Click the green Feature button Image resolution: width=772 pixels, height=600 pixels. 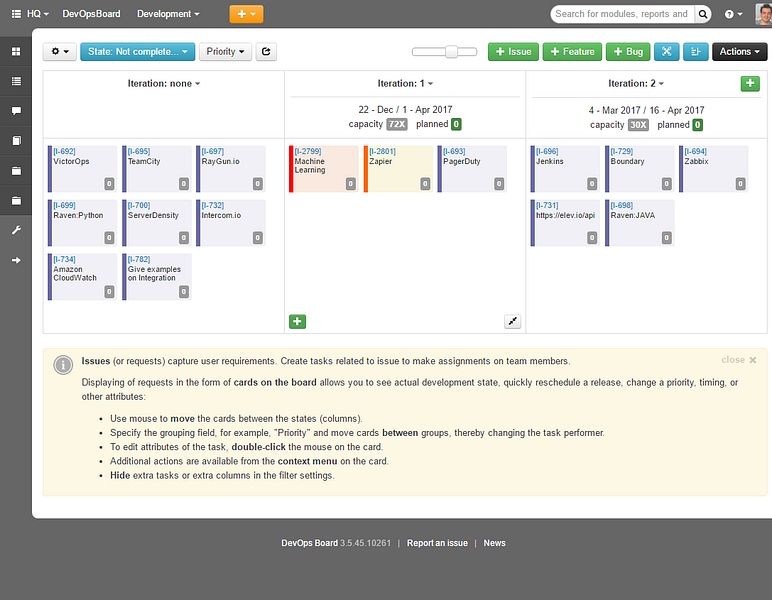pyautogui.click(x=572, y=52)
